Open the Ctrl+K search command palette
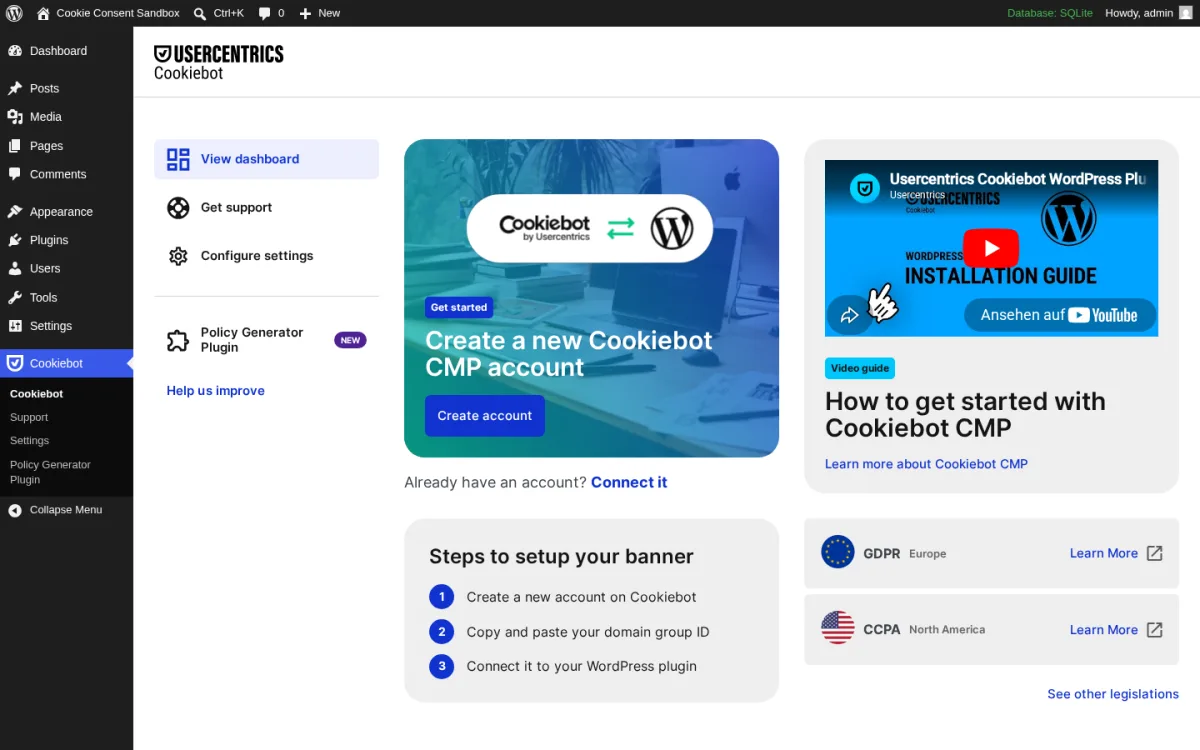Viewport: 1200px width, 750px height. (218, 13)
